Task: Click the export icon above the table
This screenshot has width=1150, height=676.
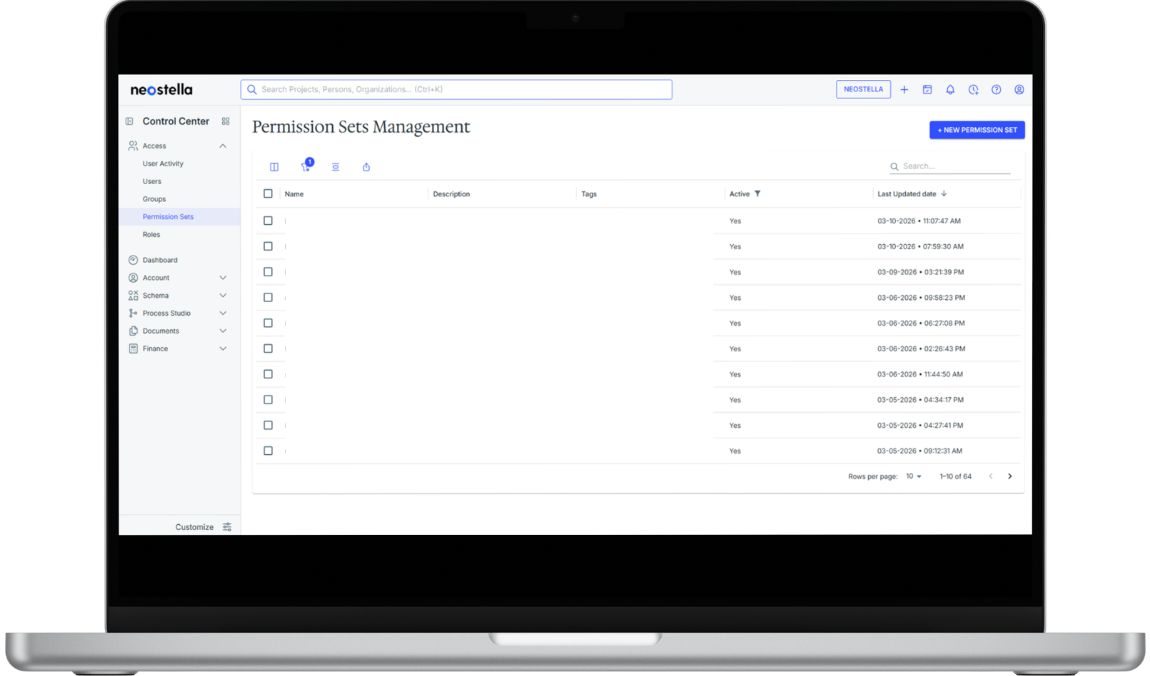Action: pyautogui.click(x=366, y=167)
